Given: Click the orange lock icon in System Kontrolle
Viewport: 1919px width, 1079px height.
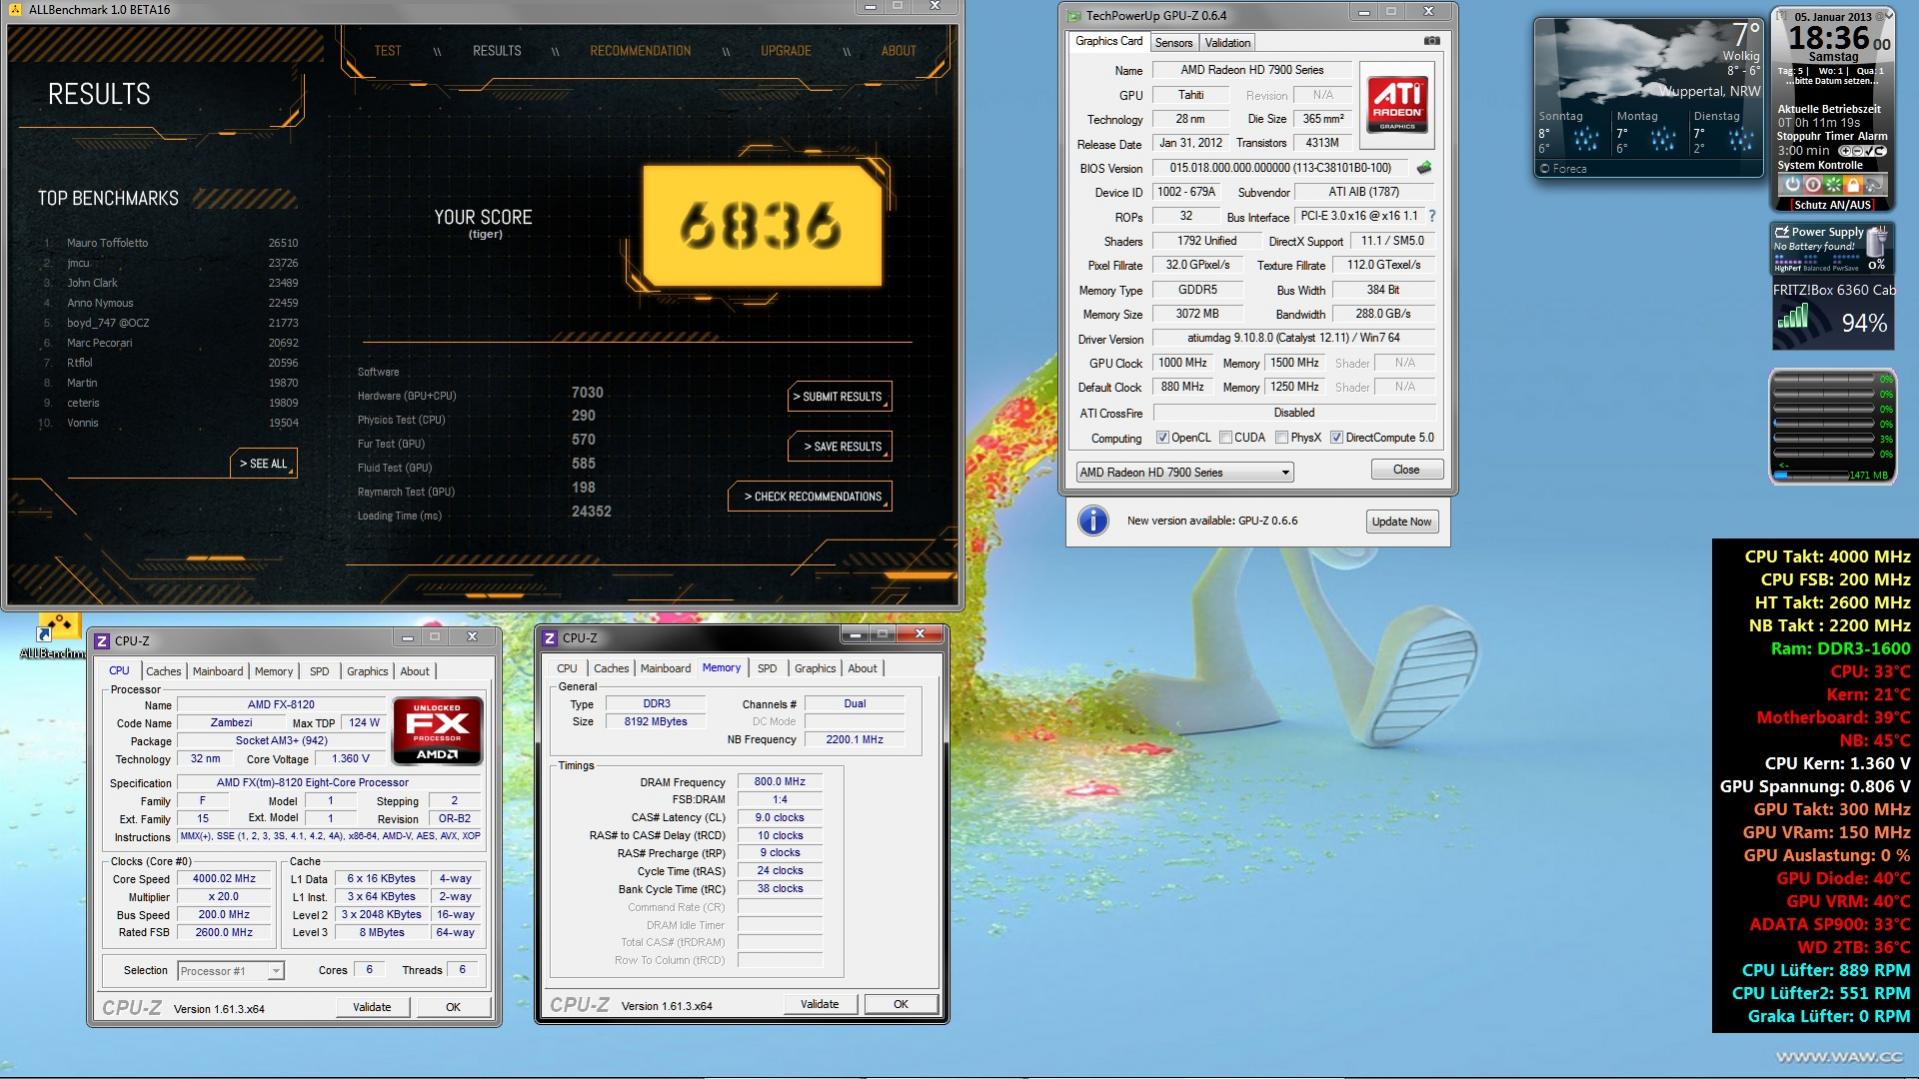Looking at the screenshot, I should click(x=1852, y=185).
